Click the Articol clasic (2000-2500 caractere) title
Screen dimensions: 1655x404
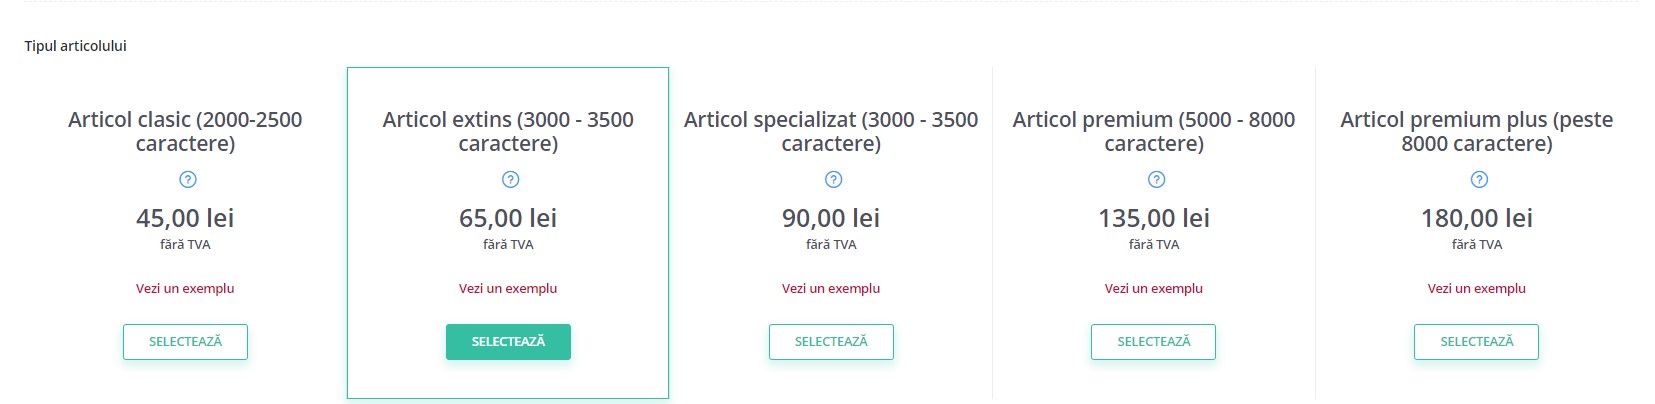185,132
